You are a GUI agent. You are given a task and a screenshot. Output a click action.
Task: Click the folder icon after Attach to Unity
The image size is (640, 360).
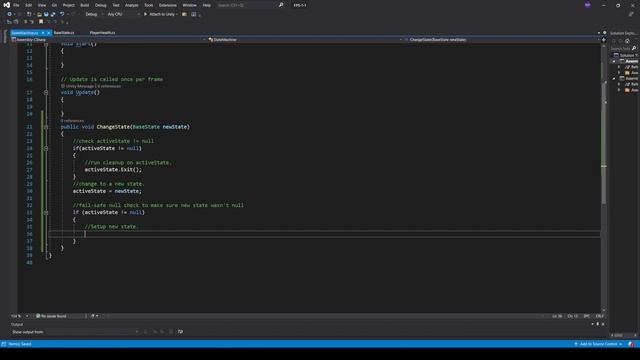click(x=184, y=14)
